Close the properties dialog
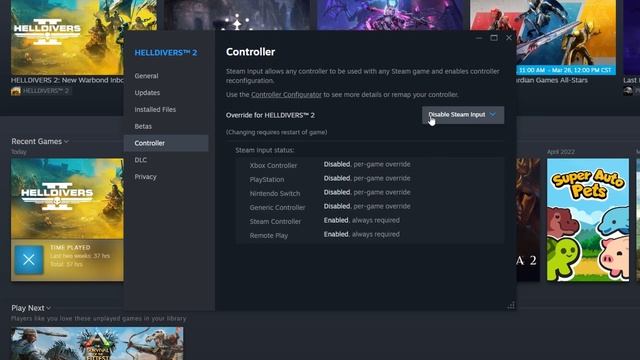This screenshot has width=640, height=360. (509, 38)
